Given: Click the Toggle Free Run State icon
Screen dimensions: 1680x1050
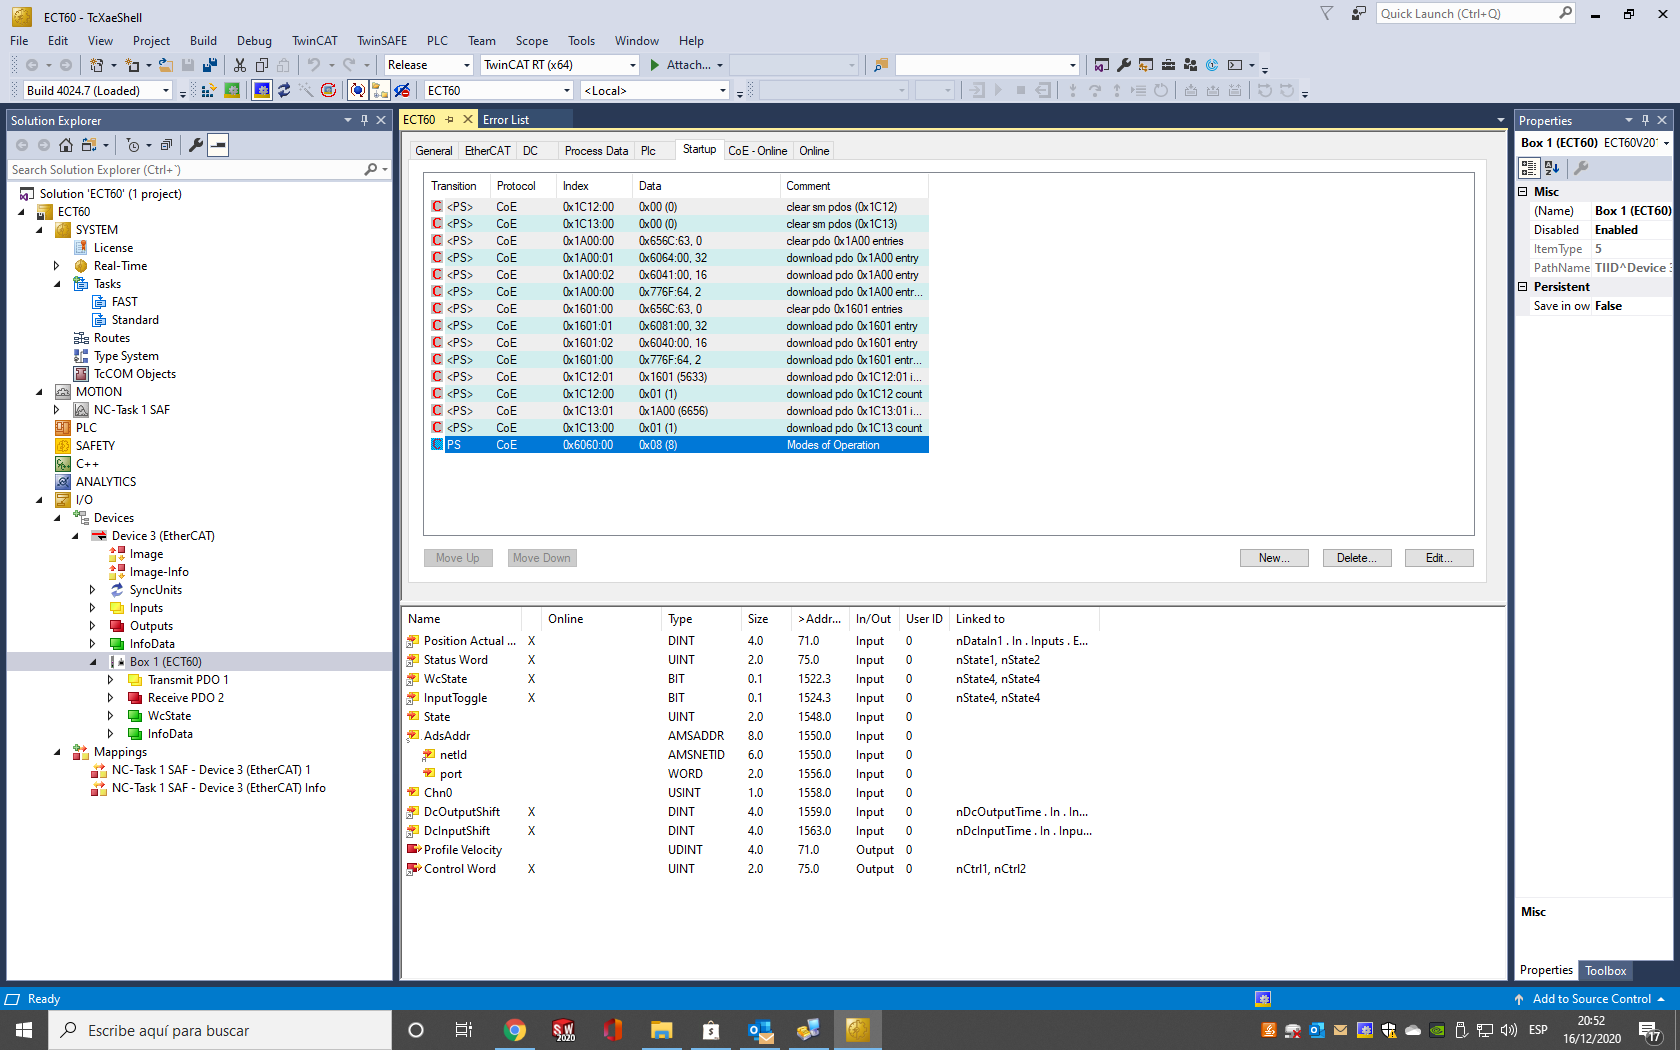Looking at the screenshot, I should coord(328,91).
